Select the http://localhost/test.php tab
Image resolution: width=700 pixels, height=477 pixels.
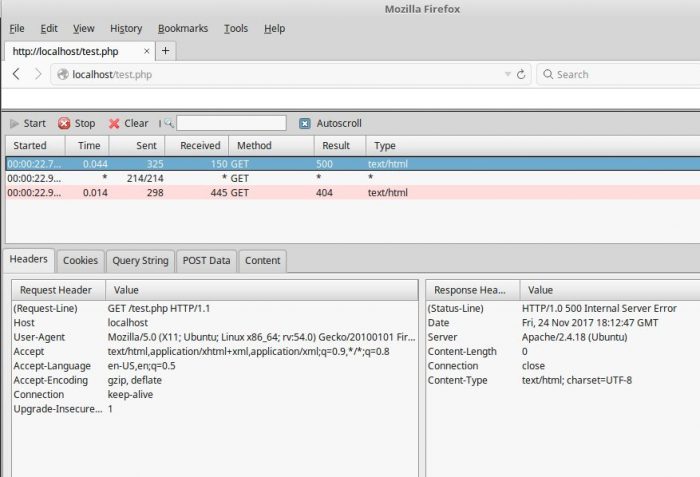pos(79,51)
